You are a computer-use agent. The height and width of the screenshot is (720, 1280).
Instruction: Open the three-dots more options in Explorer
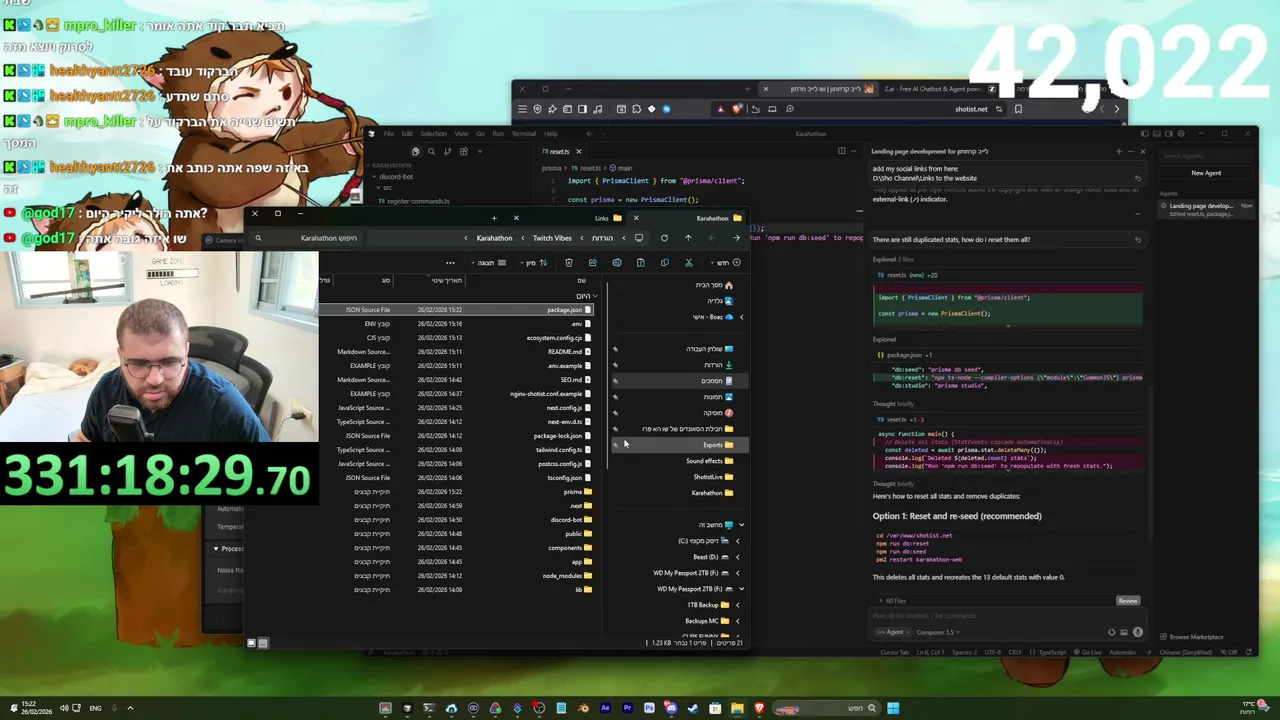coord(450,263)
